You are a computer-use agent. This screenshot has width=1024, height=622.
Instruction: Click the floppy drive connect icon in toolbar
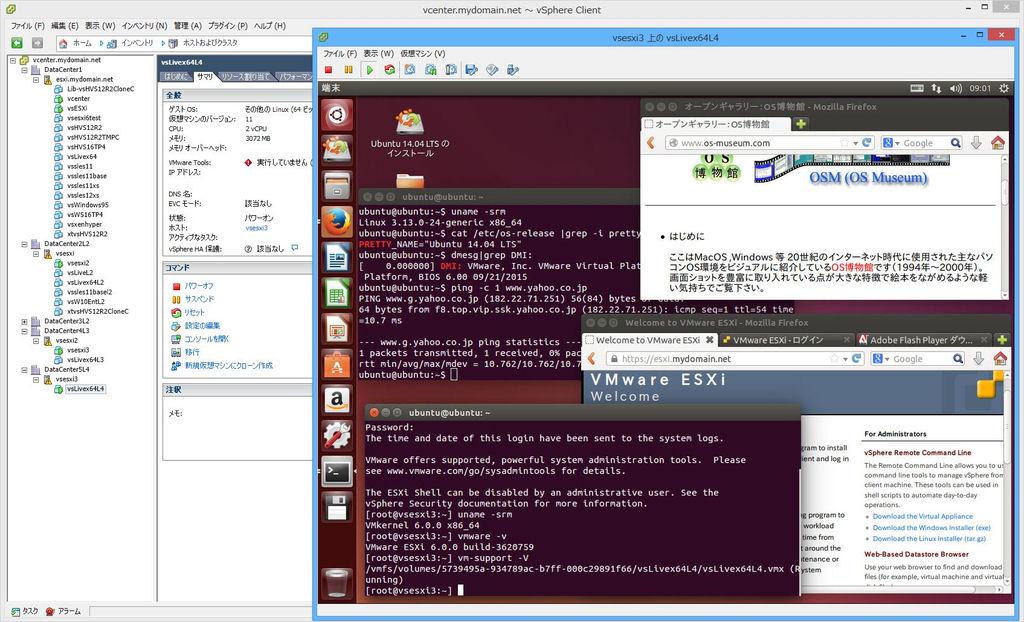(472, 69)
